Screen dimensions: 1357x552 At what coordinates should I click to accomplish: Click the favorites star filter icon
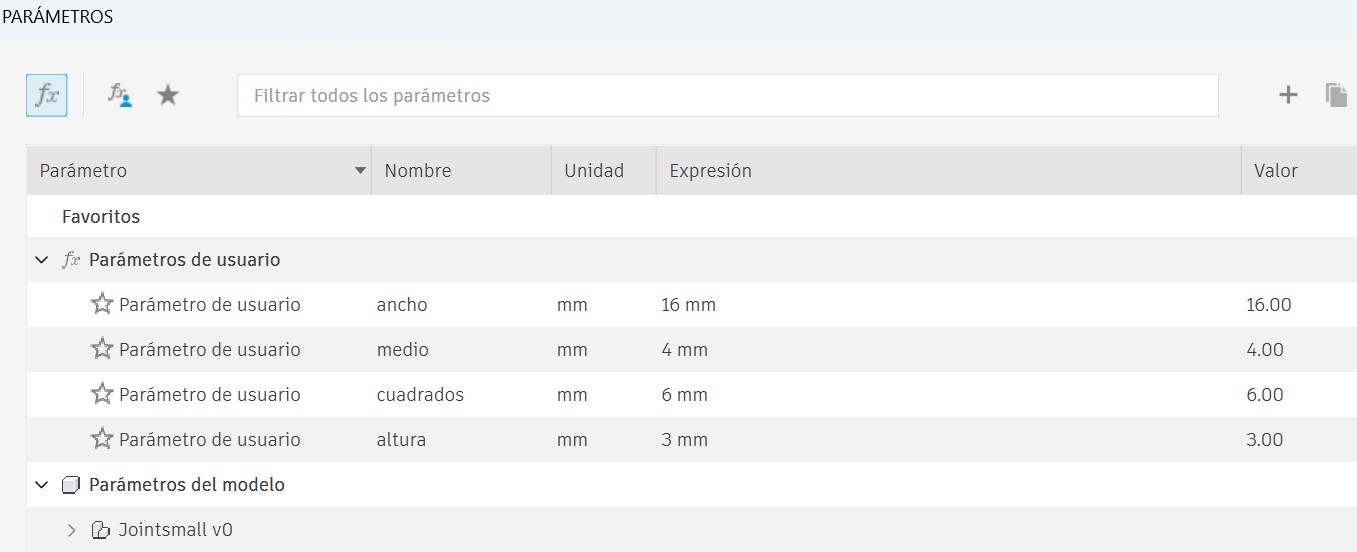click(x=168, y=96)
